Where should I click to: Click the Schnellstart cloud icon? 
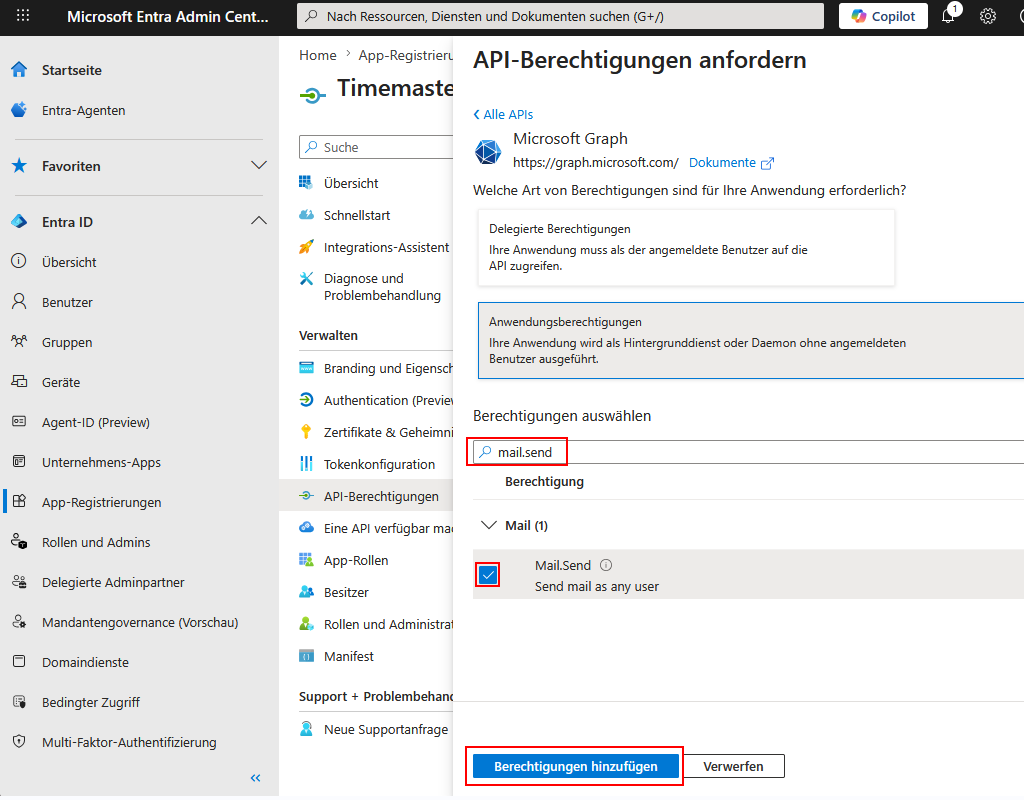[306, 215]
